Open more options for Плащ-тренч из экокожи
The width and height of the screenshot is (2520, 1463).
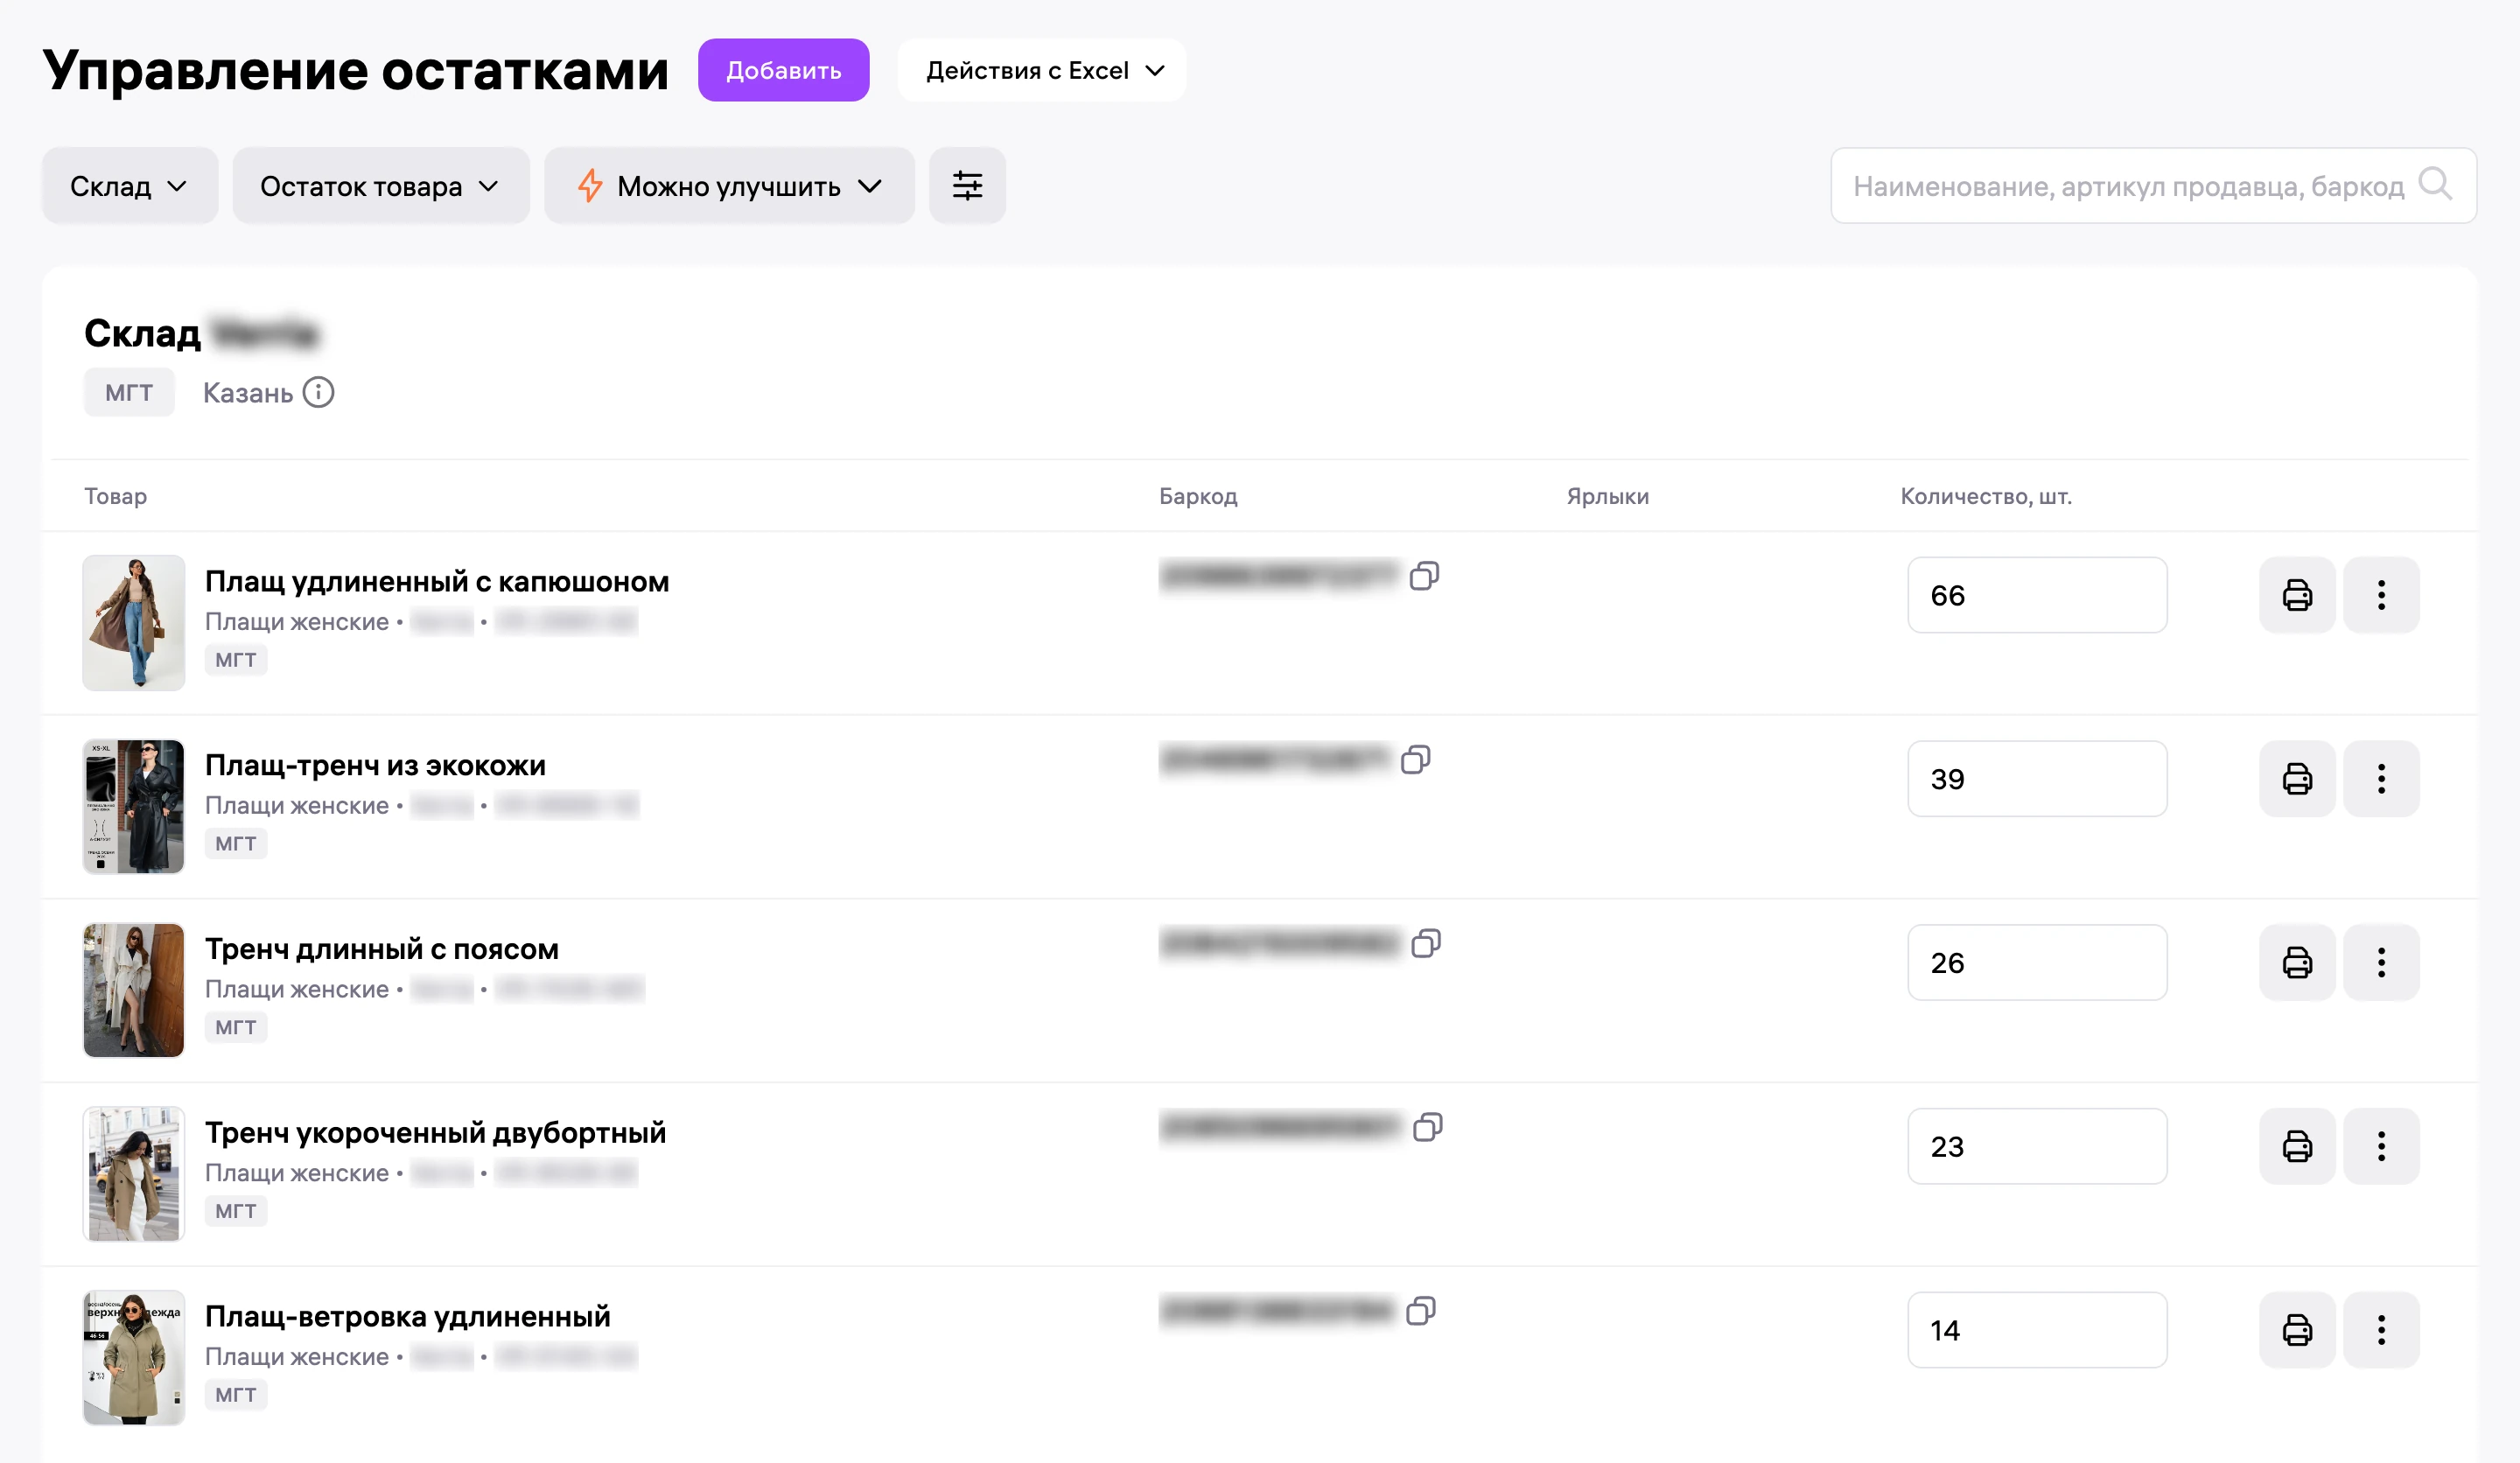coord(2381,779)
